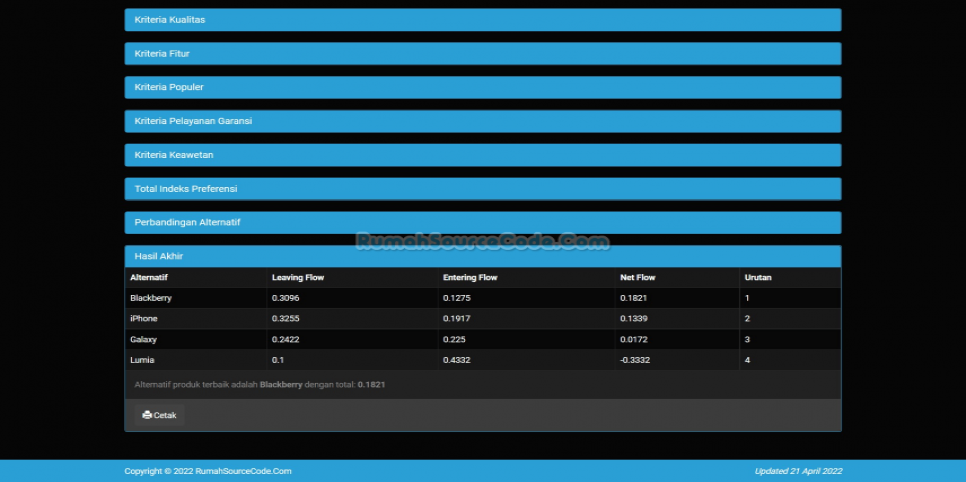The image size is (966, 482).
Task: Open the Perbandingan Alternatif section
Action: point(187,222)
